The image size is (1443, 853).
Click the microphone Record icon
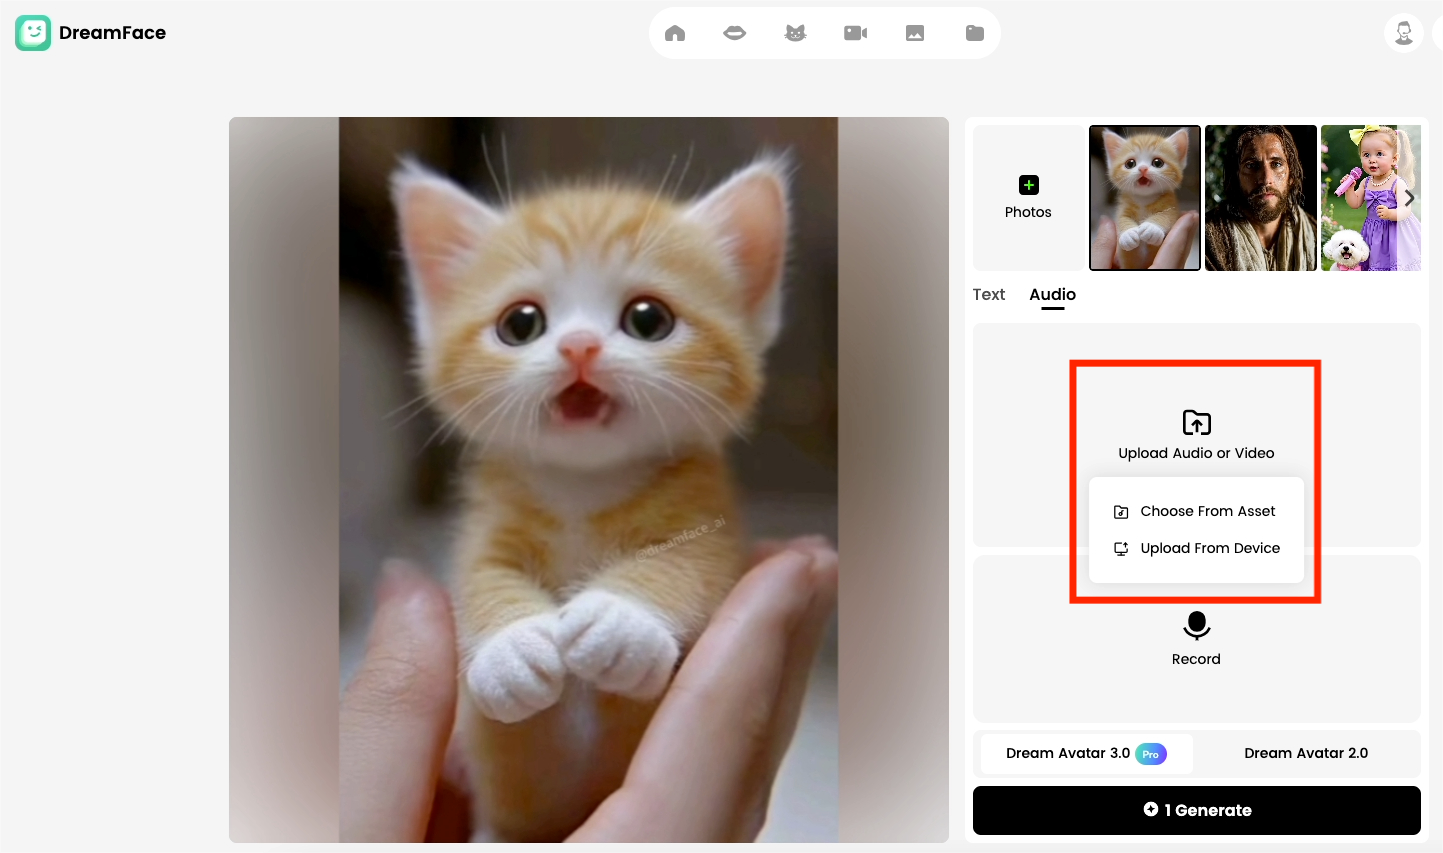[x=1196, y=626]
